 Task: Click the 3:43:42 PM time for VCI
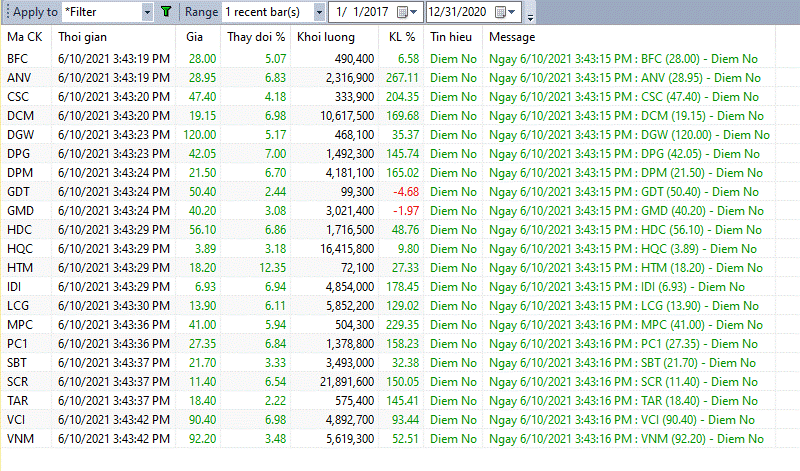tap(142, 419)
